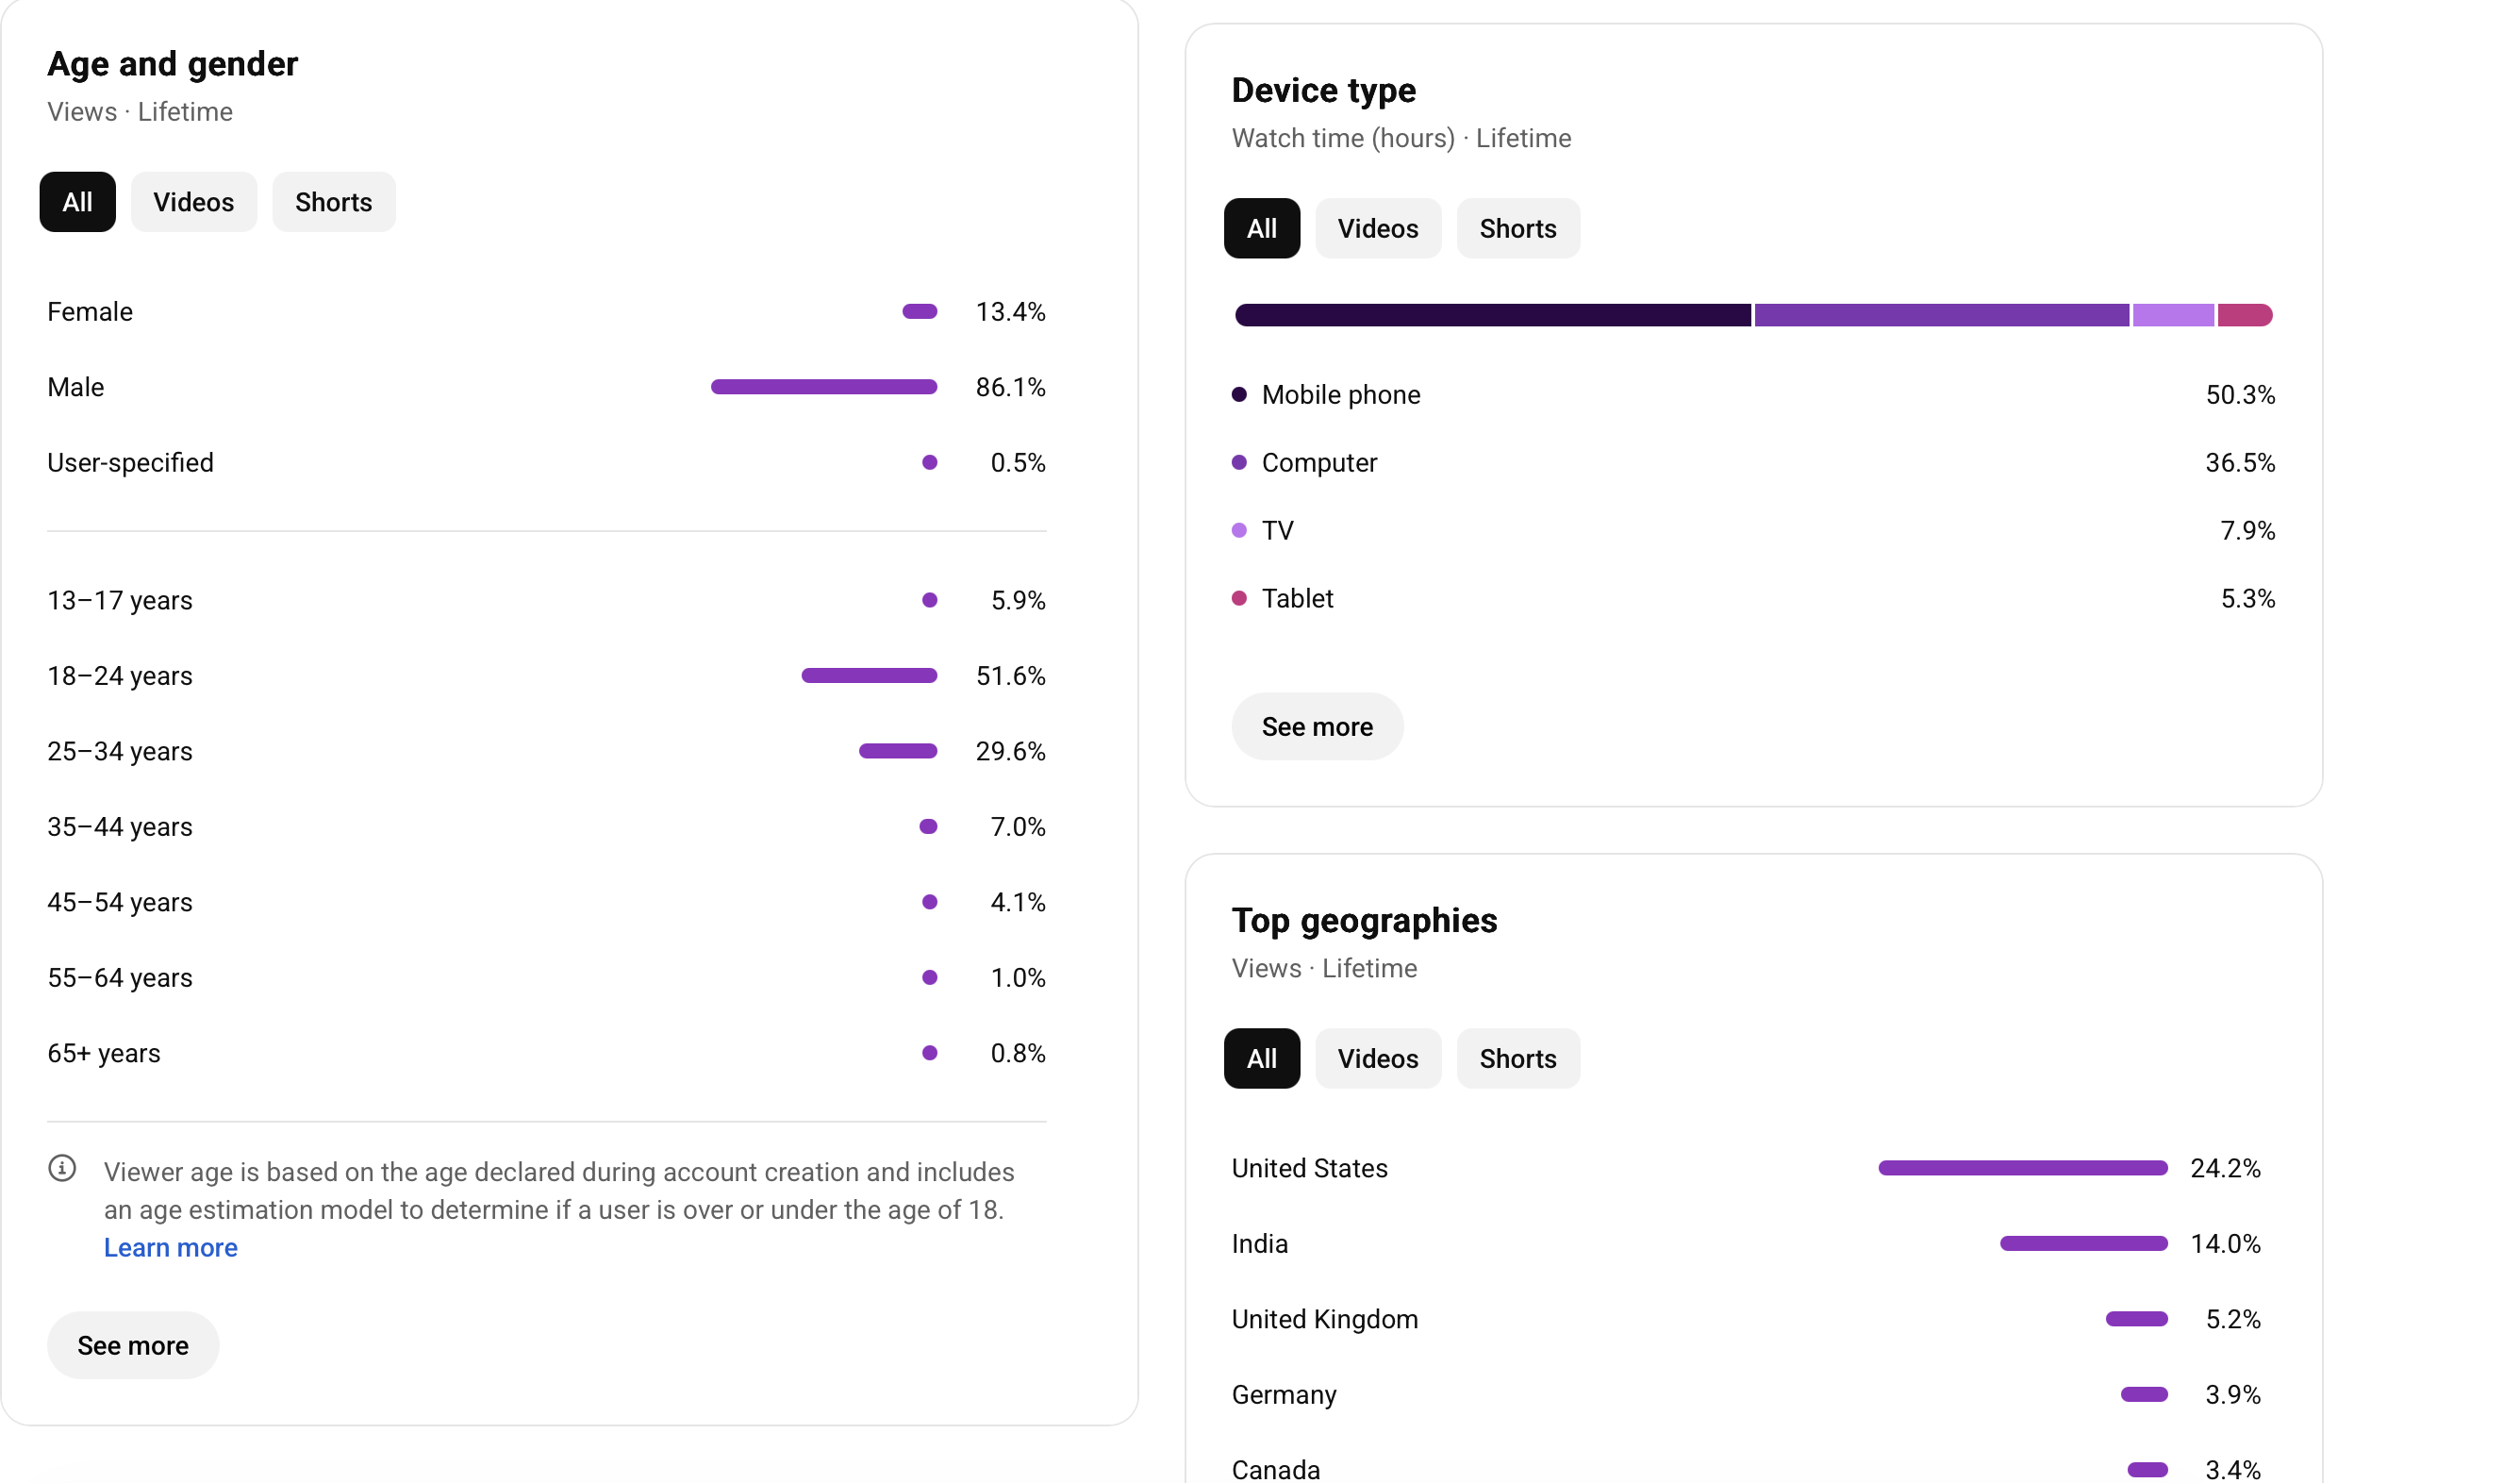Open the Learn more link
This screenshot has width=2520, height=1483.
coord(171,1248)
